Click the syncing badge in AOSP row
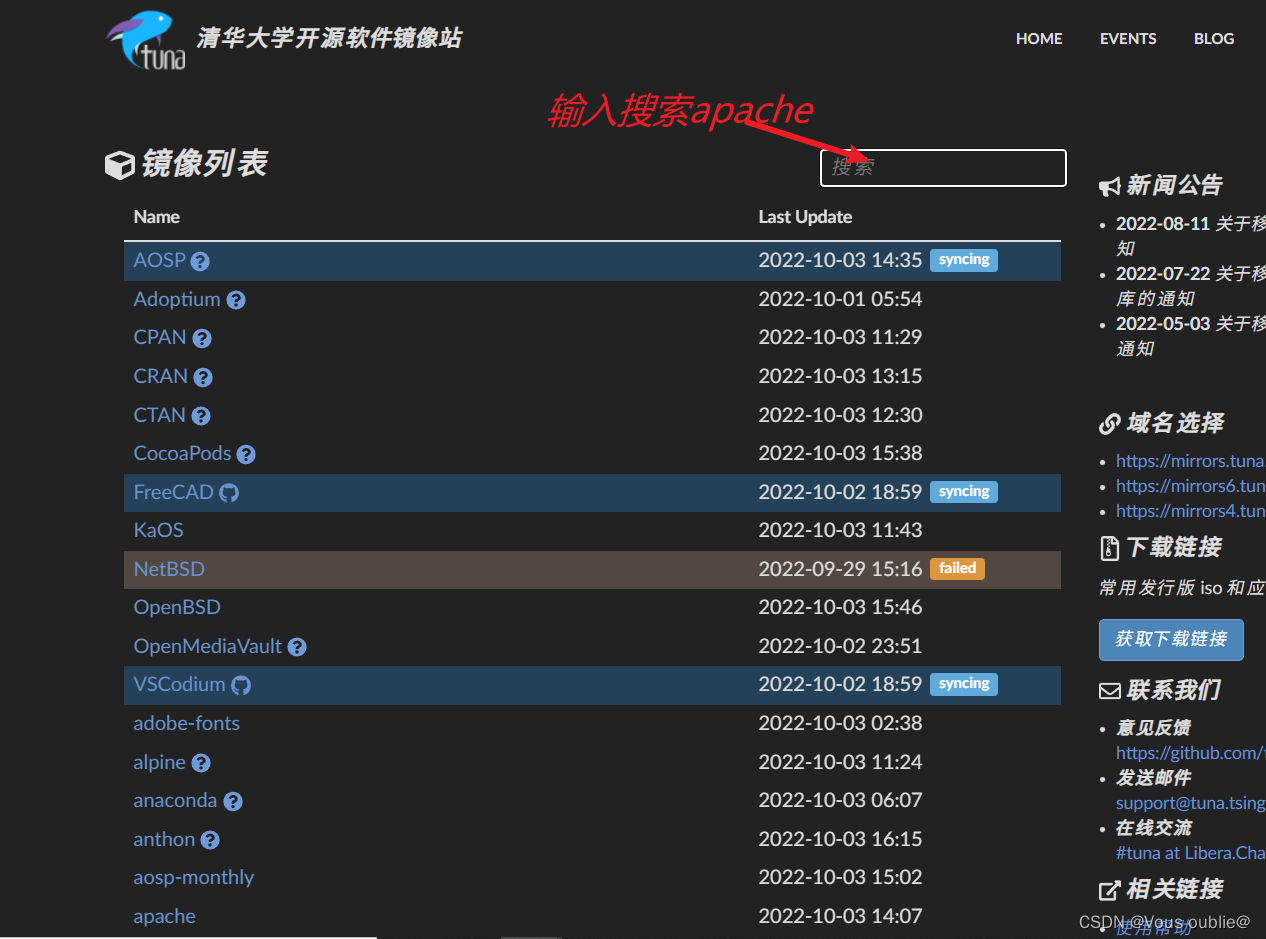This screenshot has width=1266, height=939. [964, 260]
